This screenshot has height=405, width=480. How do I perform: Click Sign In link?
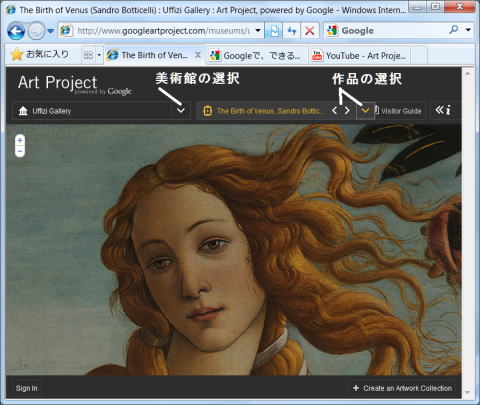[x=26, y=388]
